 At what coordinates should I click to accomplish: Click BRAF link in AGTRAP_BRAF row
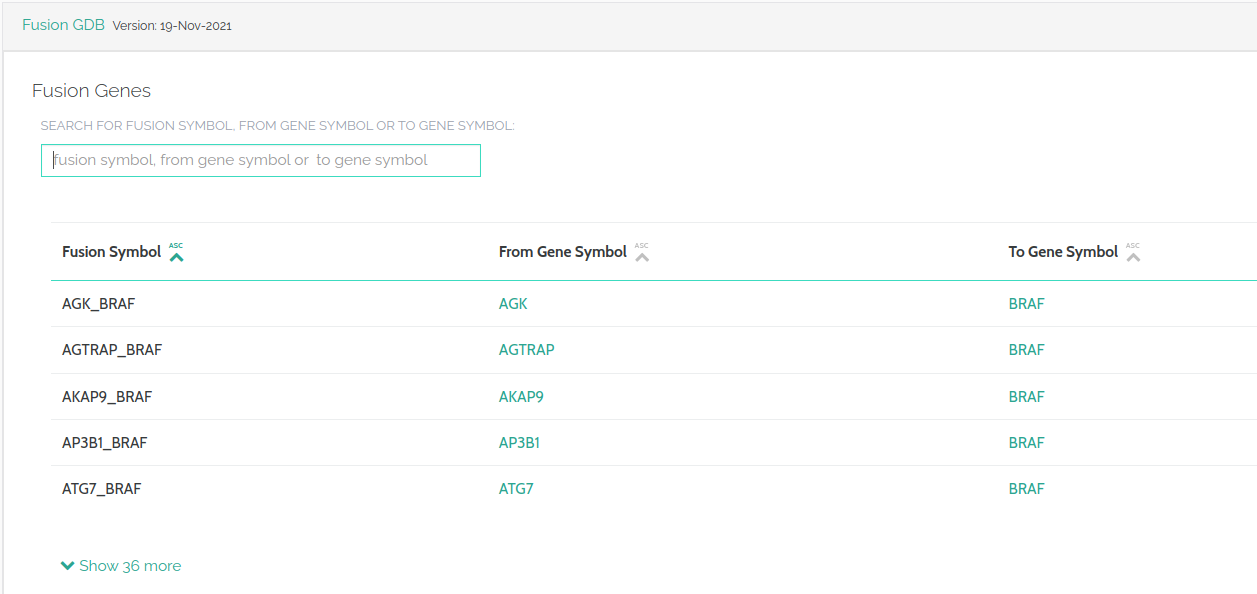1026,350
